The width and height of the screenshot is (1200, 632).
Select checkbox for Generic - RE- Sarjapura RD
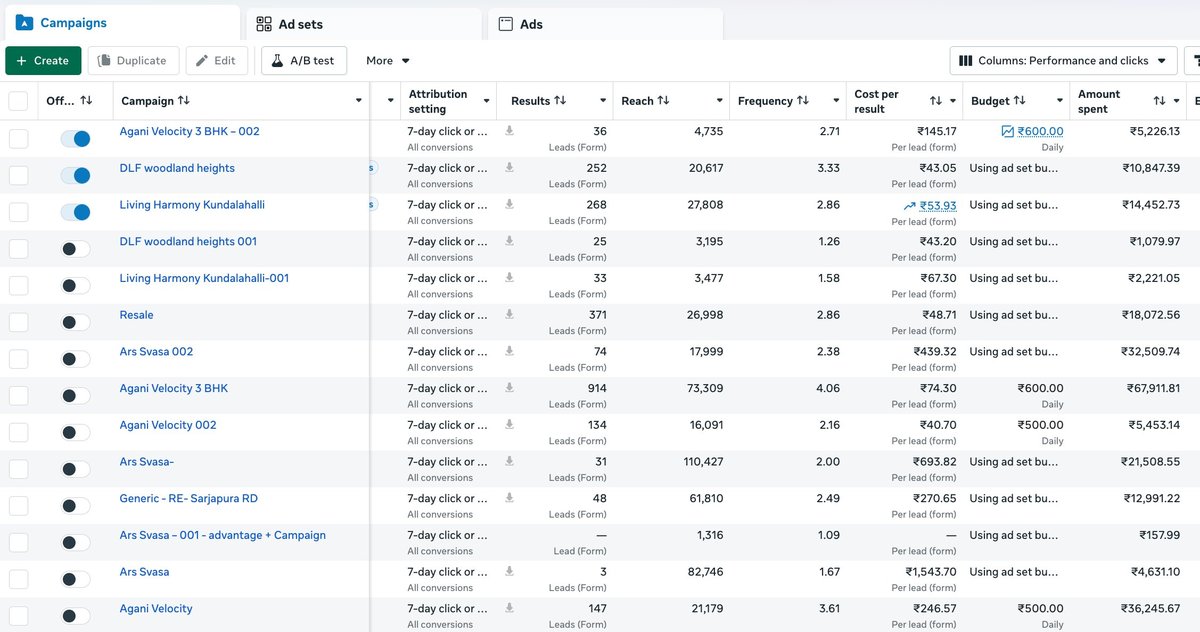[18, 506]
